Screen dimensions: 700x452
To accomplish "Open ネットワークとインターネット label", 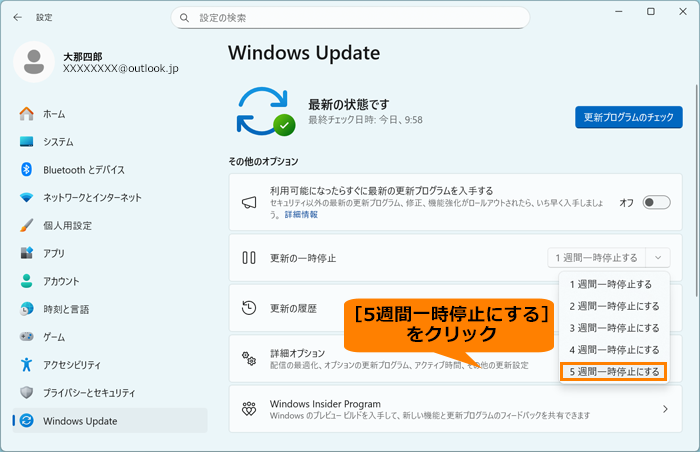I will (x=92, y=197).
